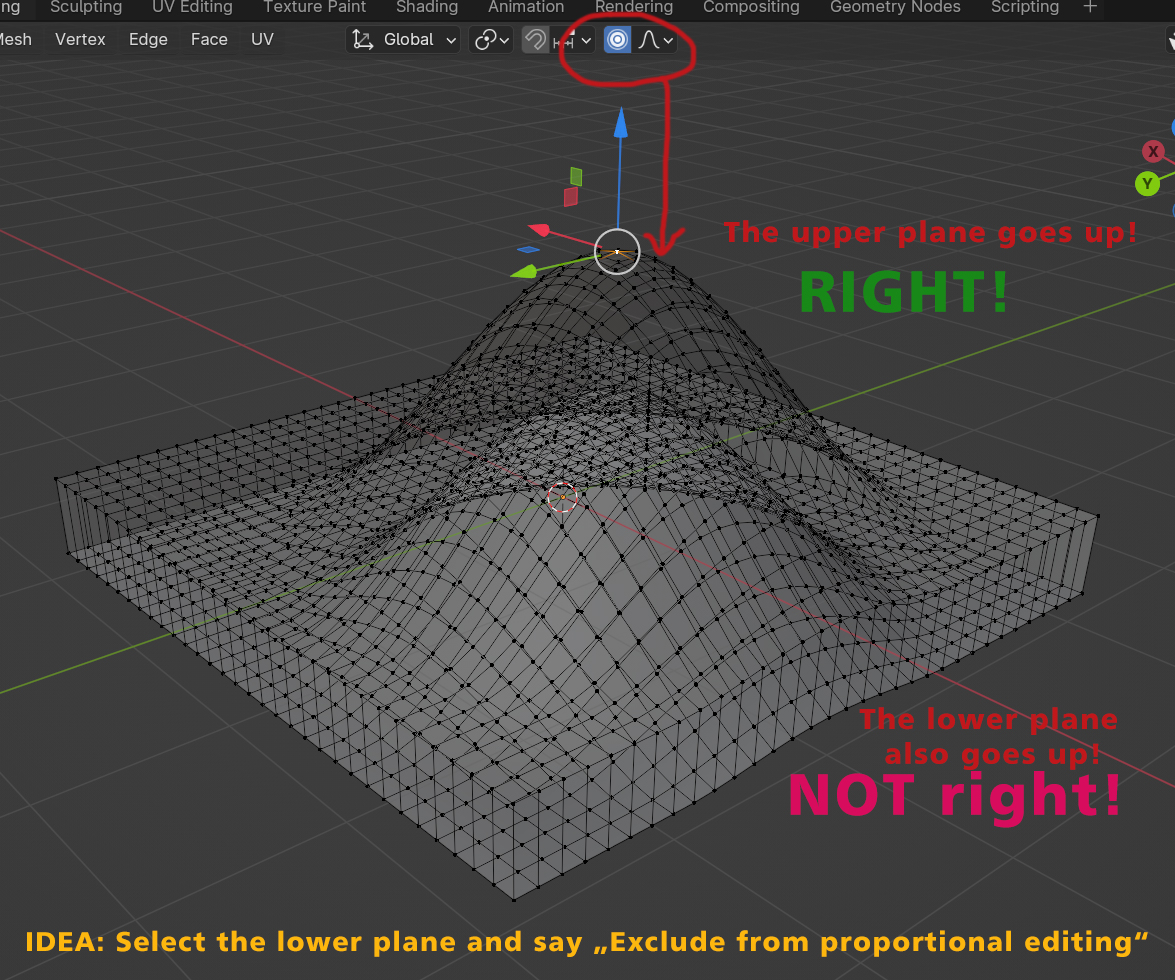The image size is (1175, 980).
Task: Open the pivot point dropdown
Action: point(492,40)
